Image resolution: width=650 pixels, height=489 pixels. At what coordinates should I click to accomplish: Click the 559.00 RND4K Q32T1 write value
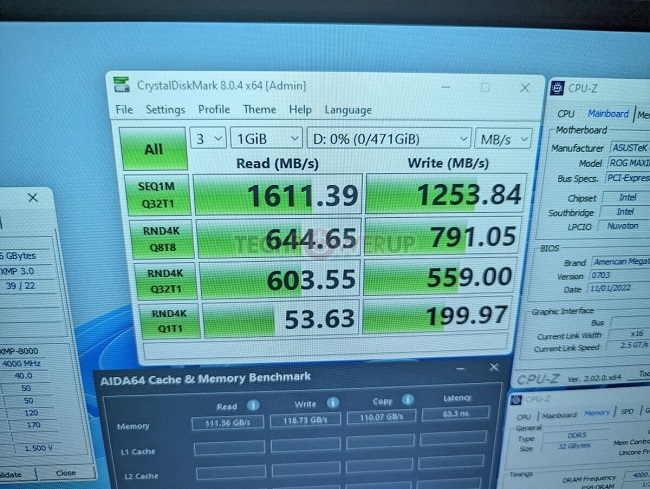pyautogui.click(x=440, y=277)
